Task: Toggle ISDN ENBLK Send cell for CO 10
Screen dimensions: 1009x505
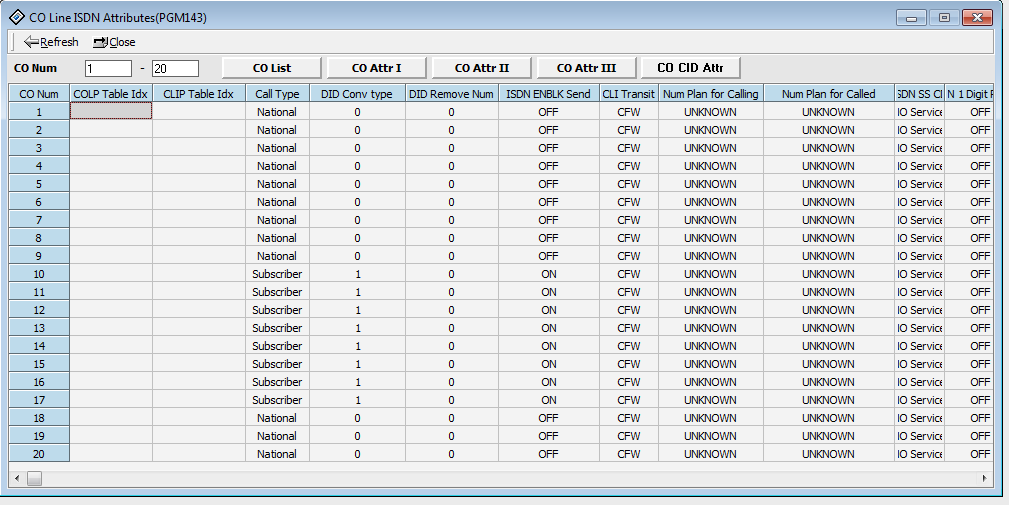Action: tap(548, 274)
